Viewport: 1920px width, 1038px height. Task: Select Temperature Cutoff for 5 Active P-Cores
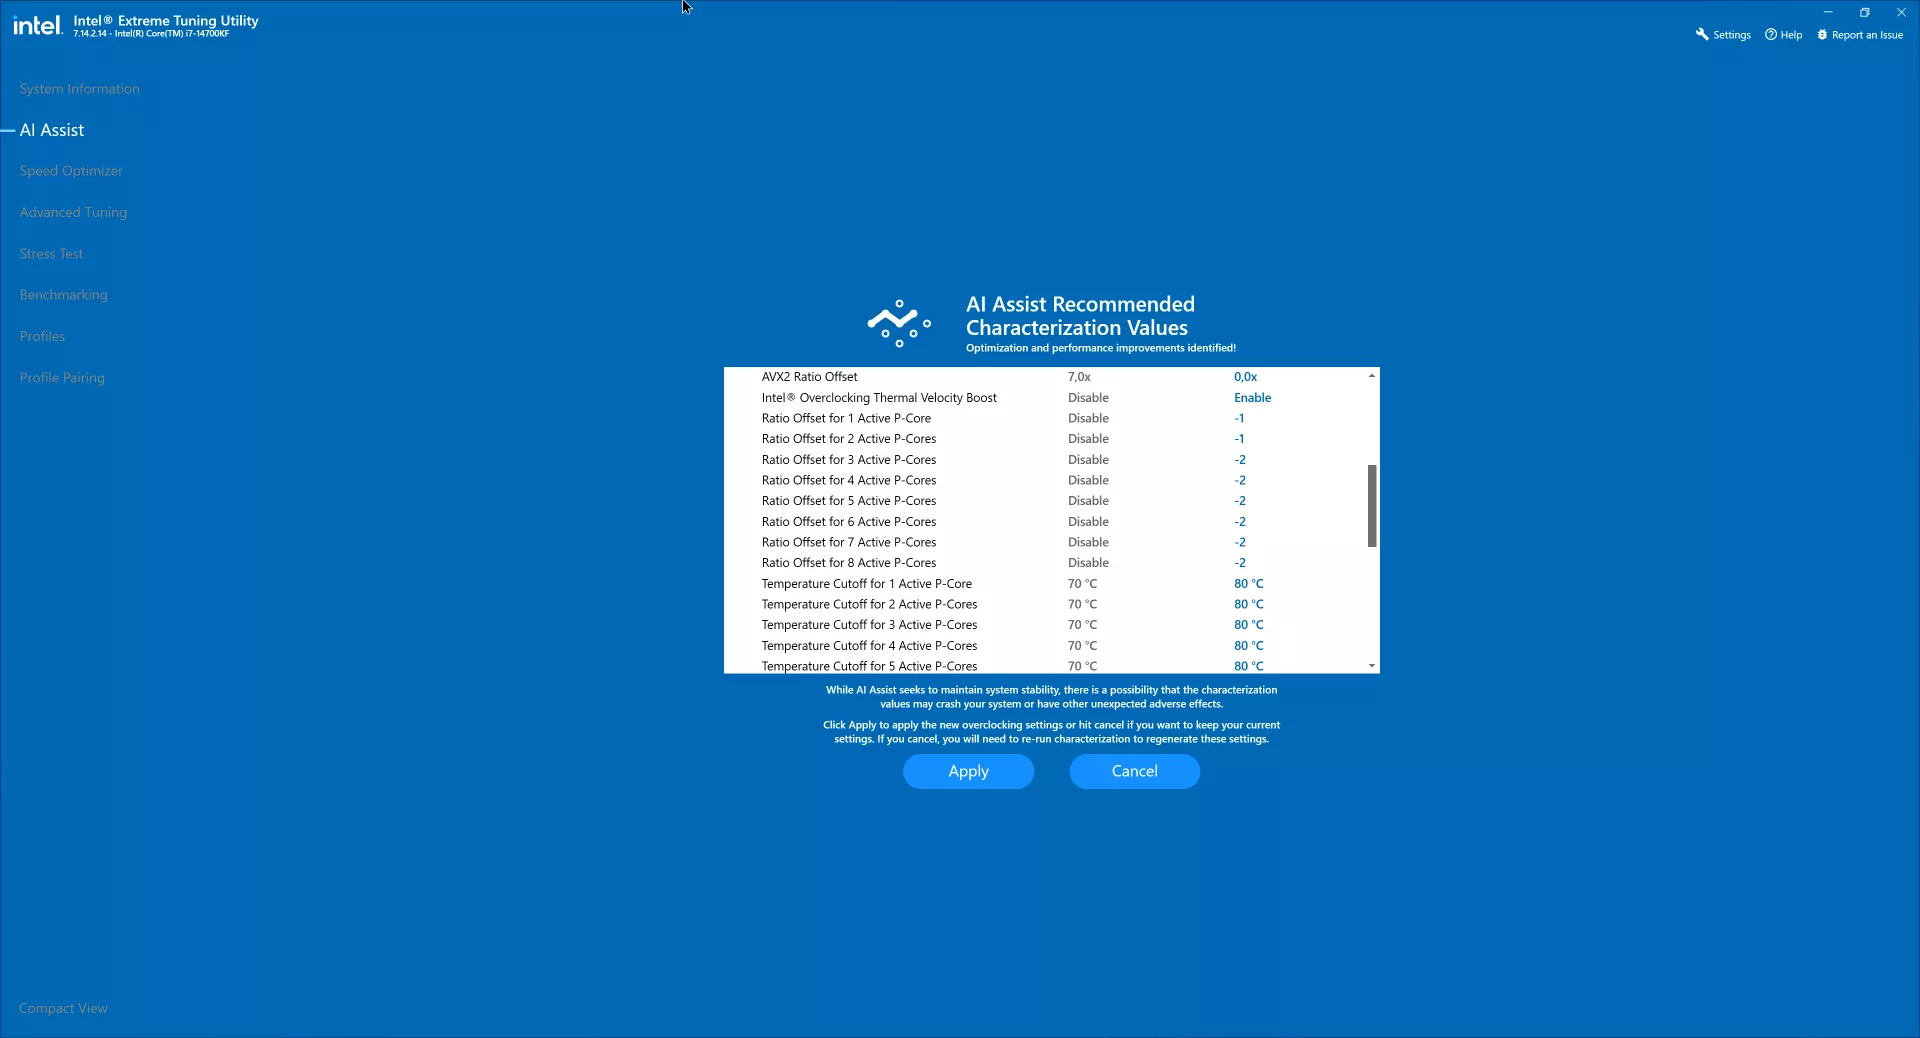click(1045, 665)
